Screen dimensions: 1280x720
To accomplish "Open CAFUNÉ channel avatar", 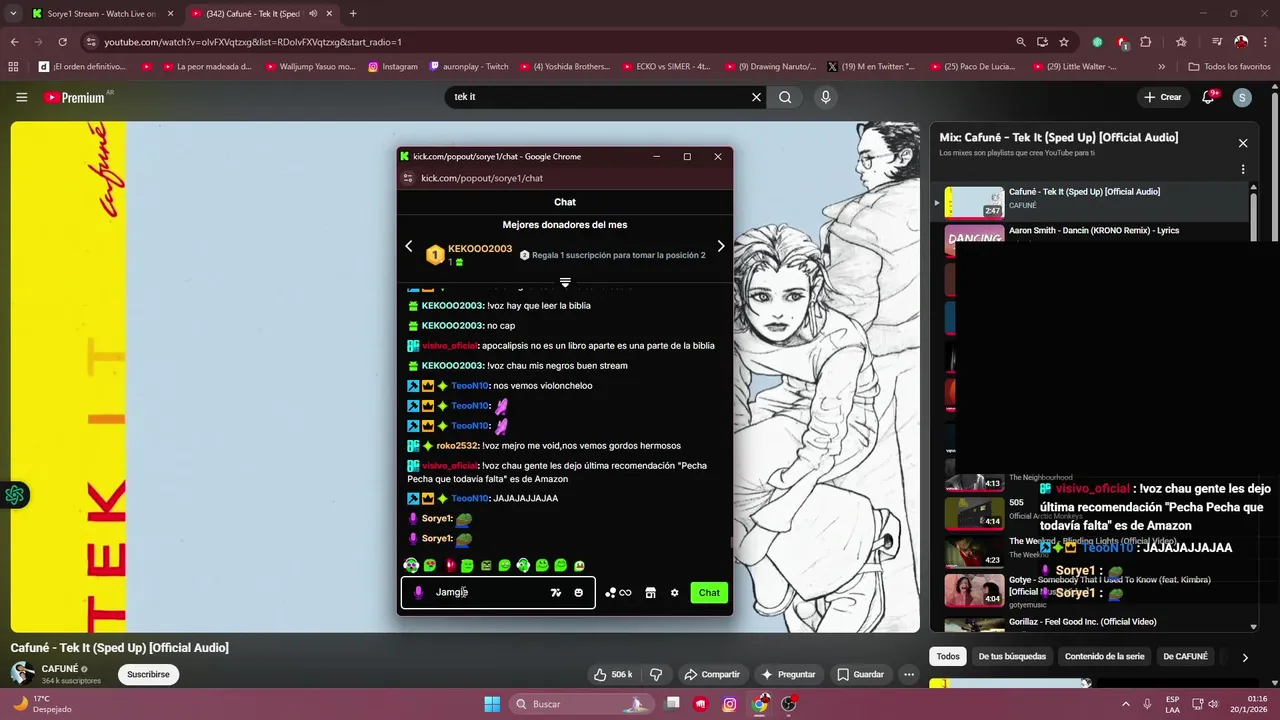I will click(x=22, y=674).
